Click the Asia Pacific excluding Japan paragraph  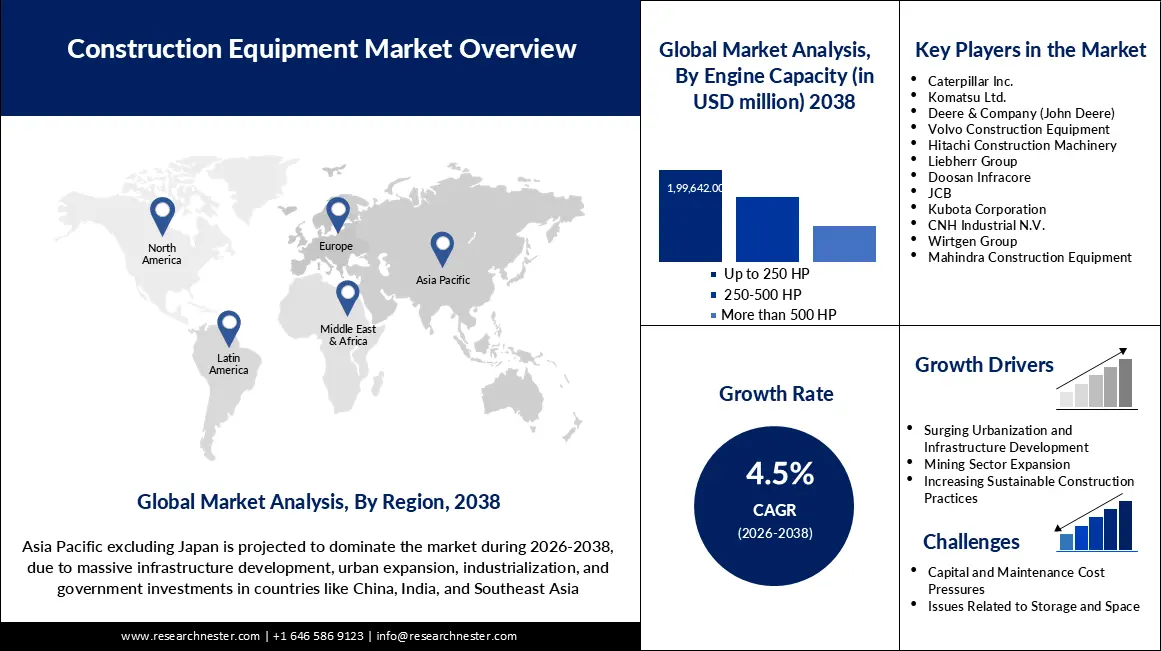coord(318,568)
